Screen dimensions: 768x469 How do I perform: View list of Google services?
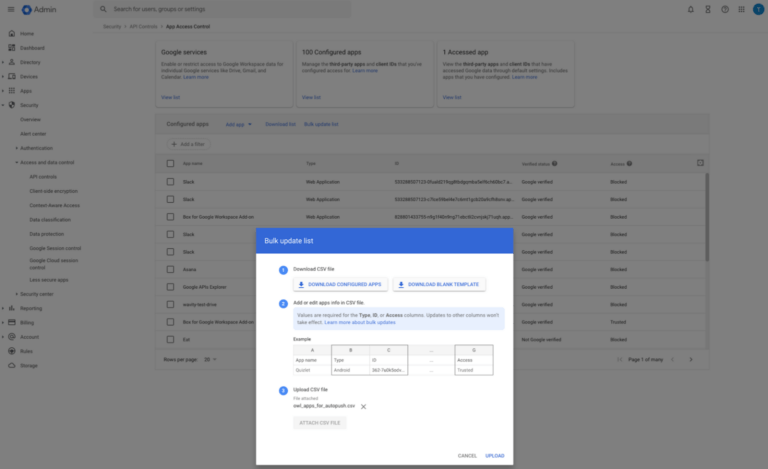(170, 97)
